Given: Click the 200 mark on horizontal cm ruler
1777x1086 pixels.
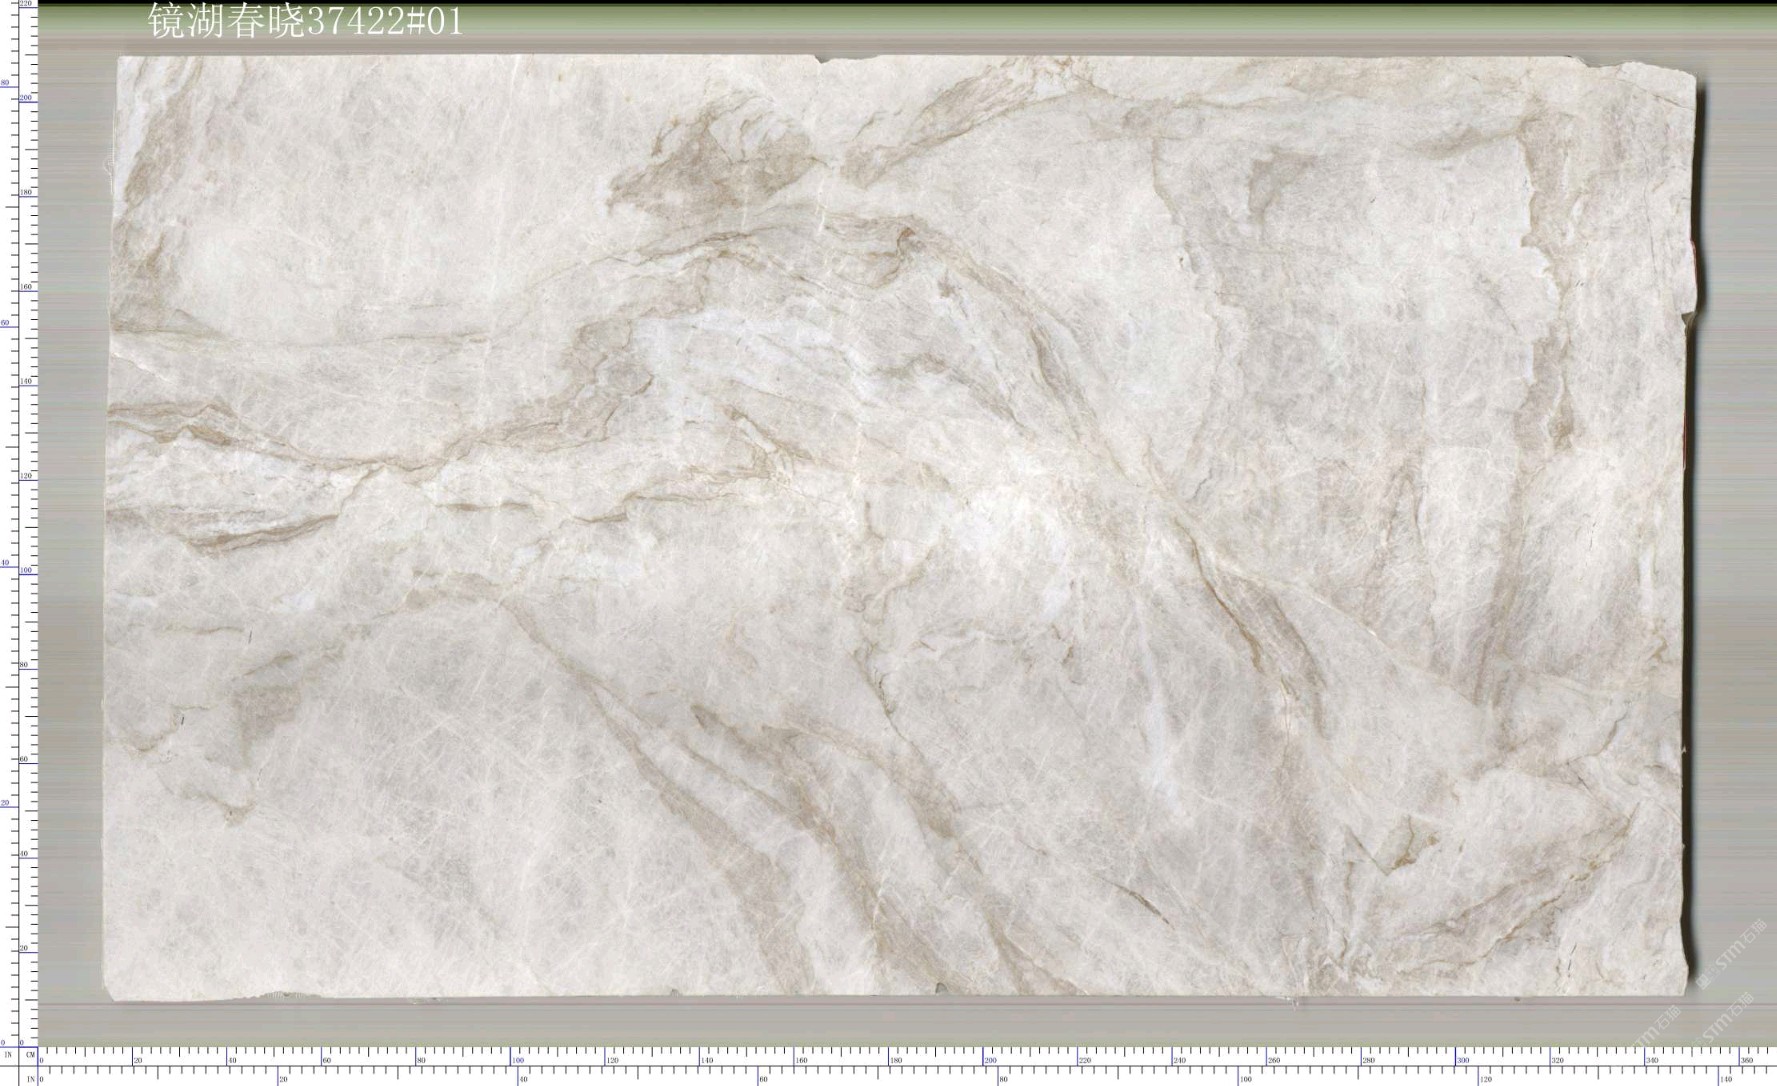Looking at the screenshot, I should coord(990,1060).
